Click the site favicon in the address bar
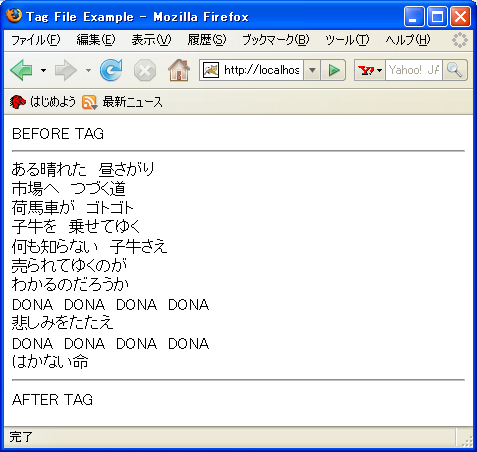477x452 pixels. [x=211, y=70]
